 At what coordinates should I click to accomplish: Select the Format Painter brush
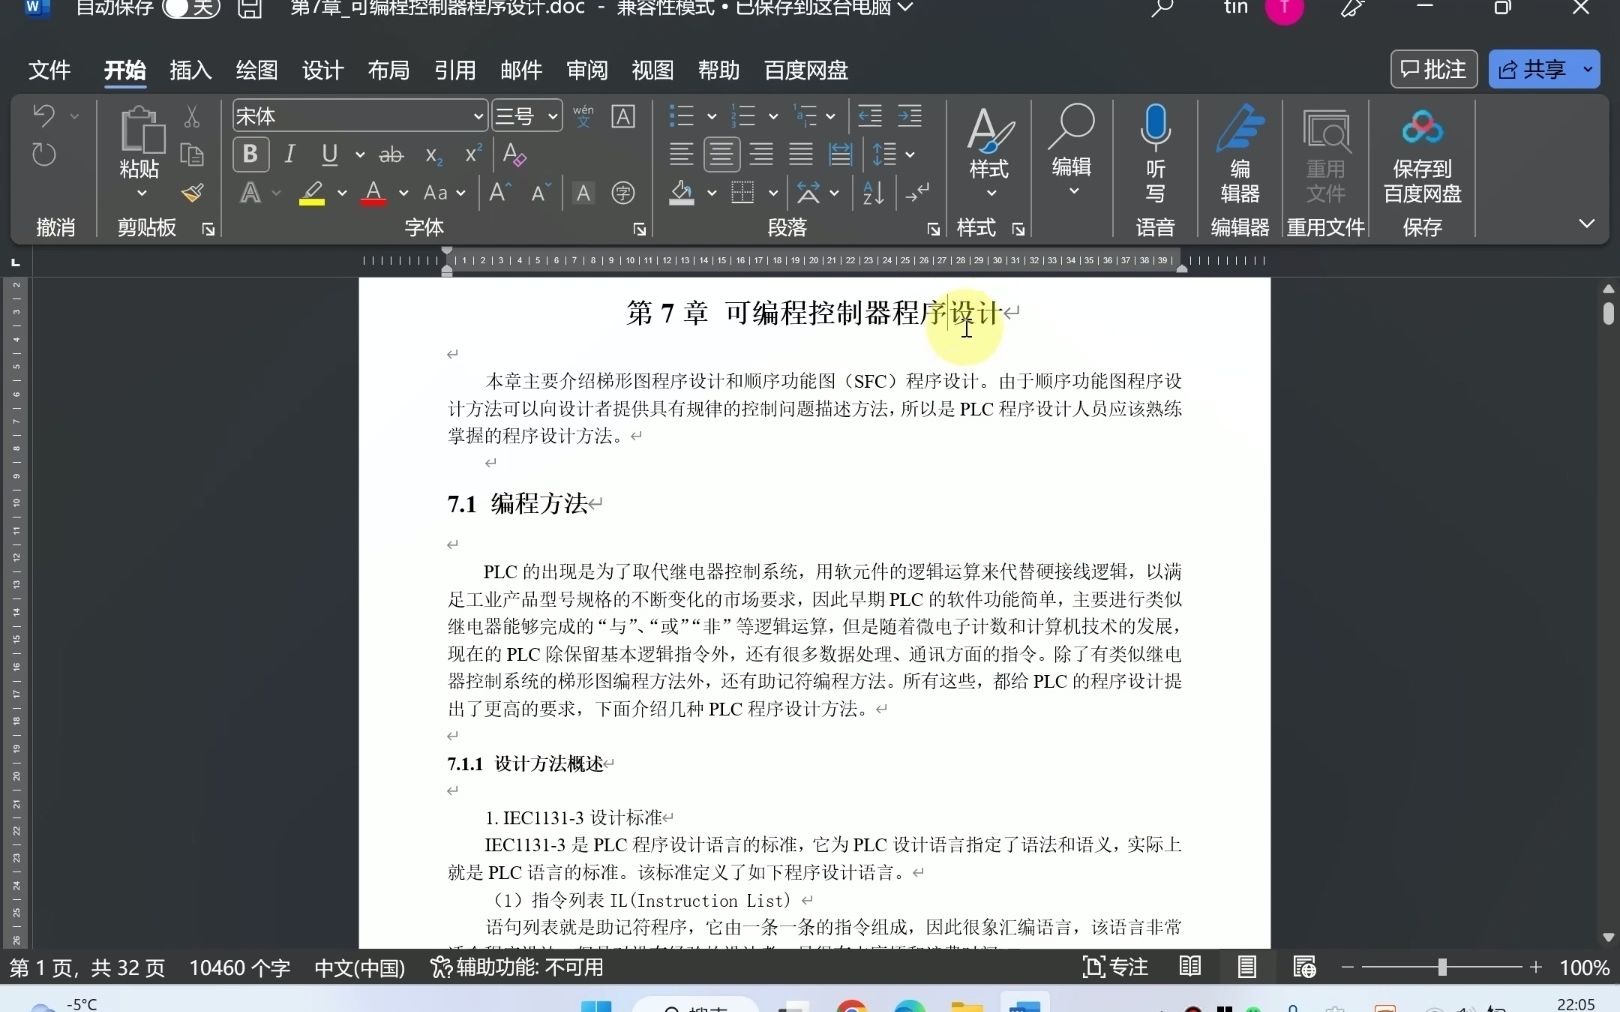pyautogui.click(x=192, y=193)
